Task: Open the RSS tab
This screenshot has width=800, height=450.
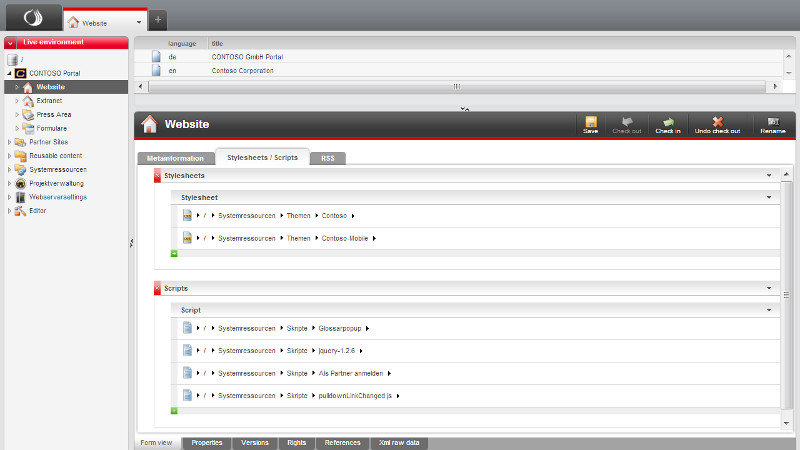Action: click(327, 158)
